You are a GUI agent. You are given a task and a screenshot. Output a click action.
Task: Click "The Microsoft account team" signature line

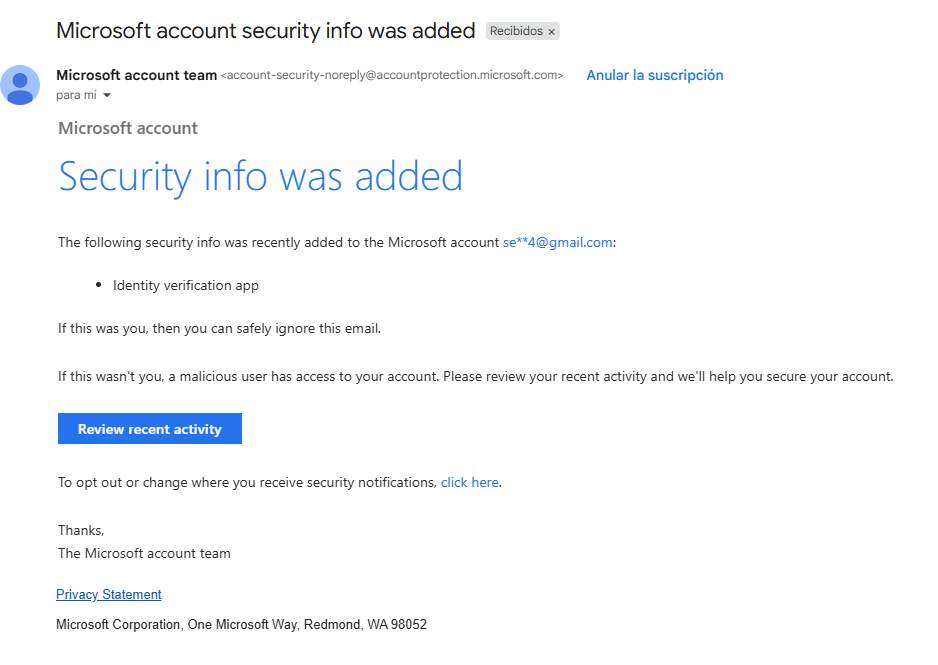click(x=144, y=553)
